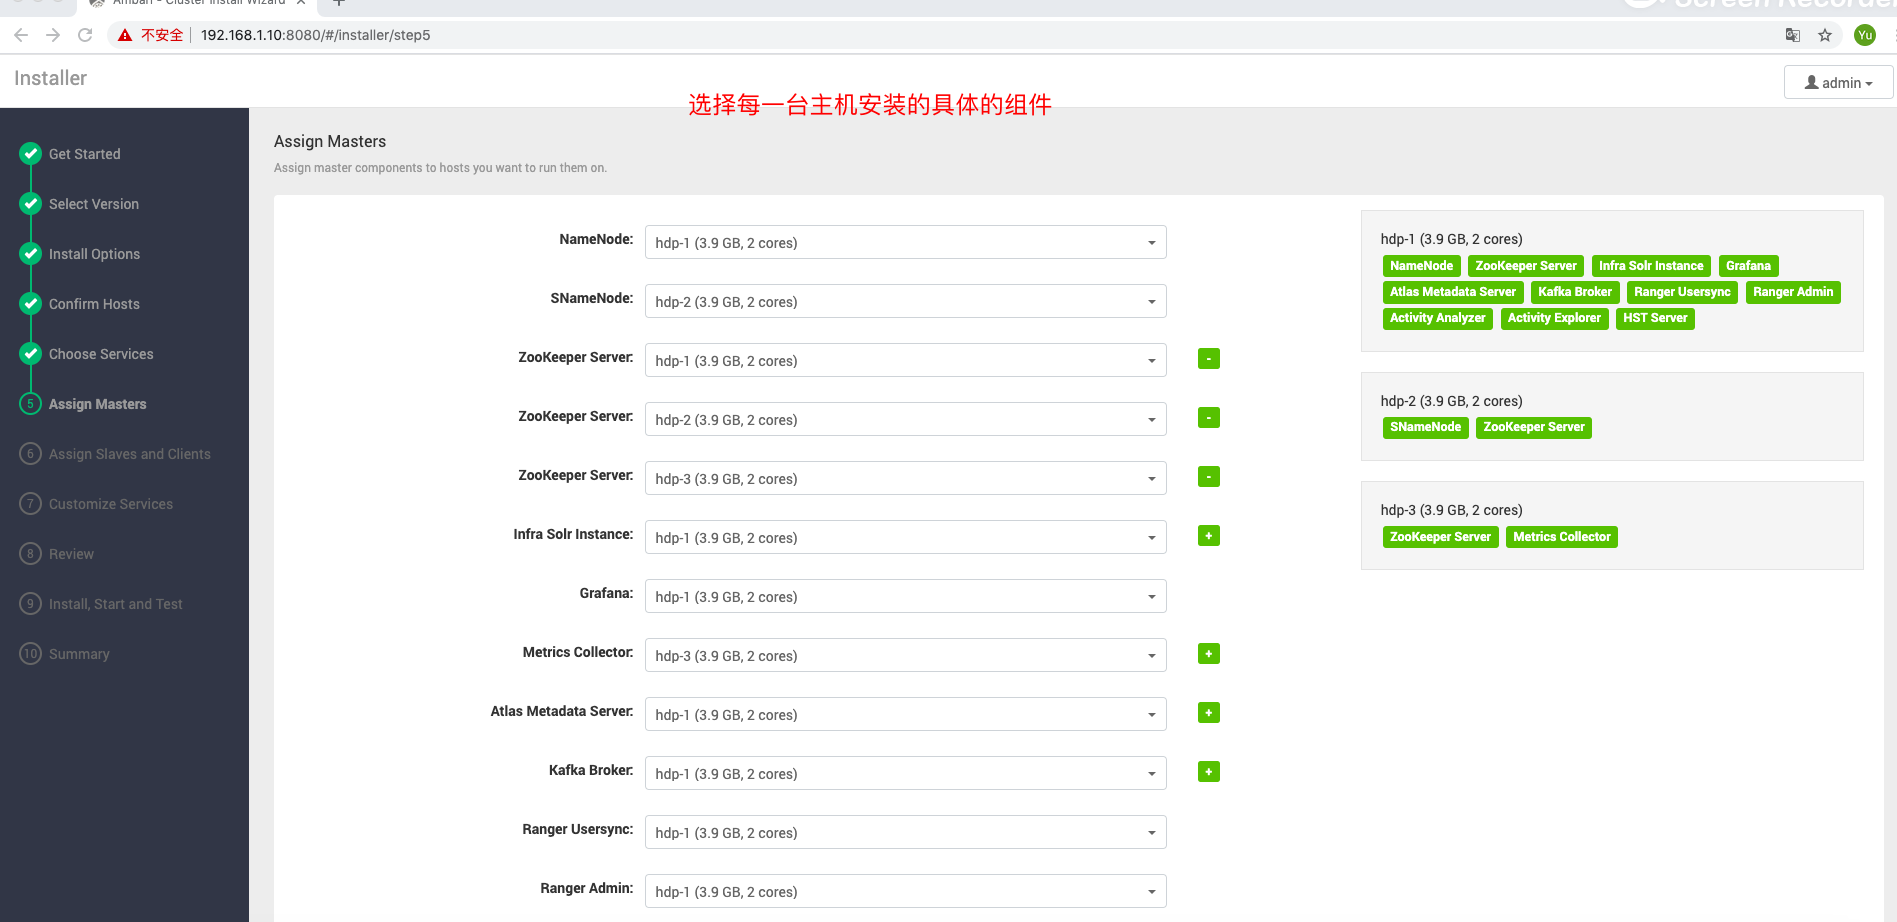Click the Kafka Broker tag under hdp-1

click(1574, 292)
